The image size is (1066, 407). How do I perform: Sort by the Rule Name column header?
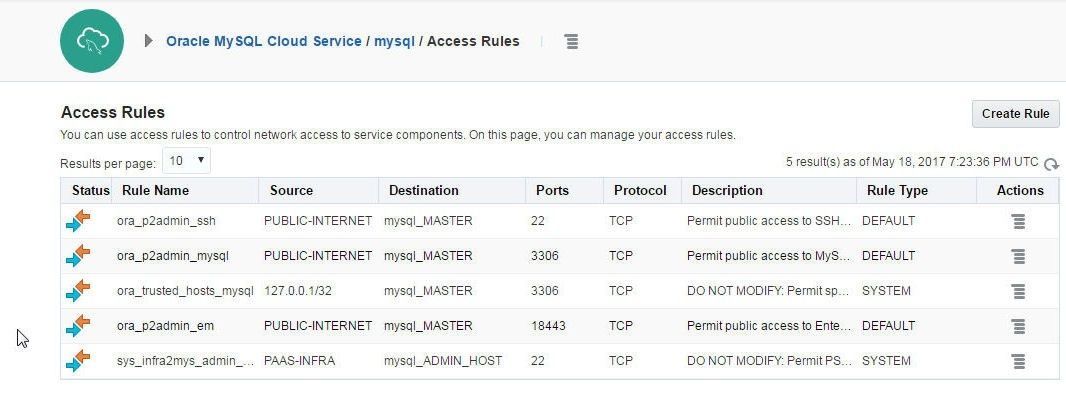tap(156, 191)
